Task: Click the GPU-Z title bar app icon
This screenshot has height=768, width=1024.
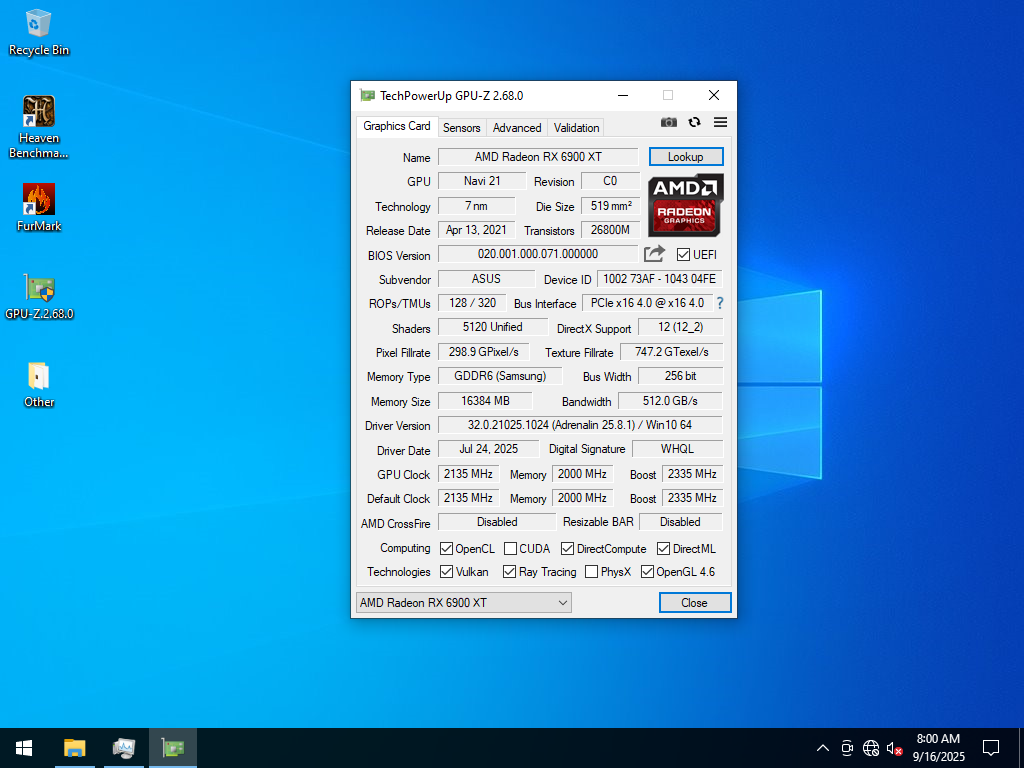Action: (368, 96)
